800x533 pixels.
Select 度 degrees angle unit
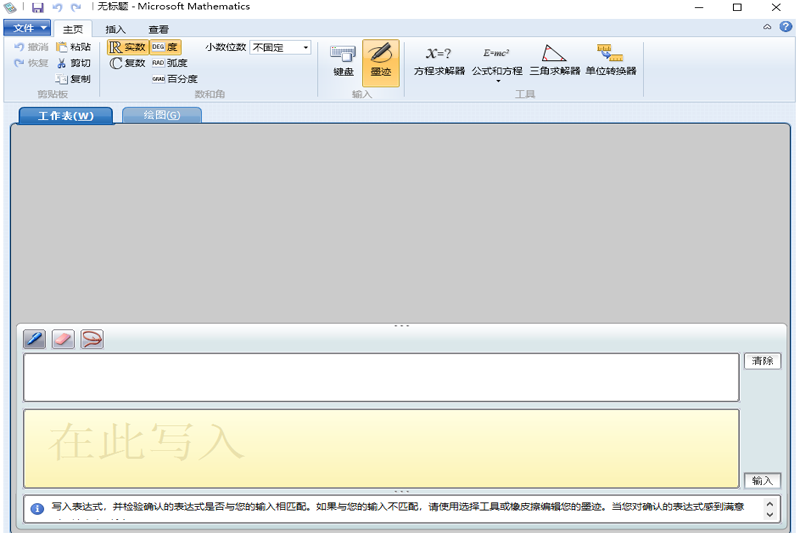[x=165, y=47]
